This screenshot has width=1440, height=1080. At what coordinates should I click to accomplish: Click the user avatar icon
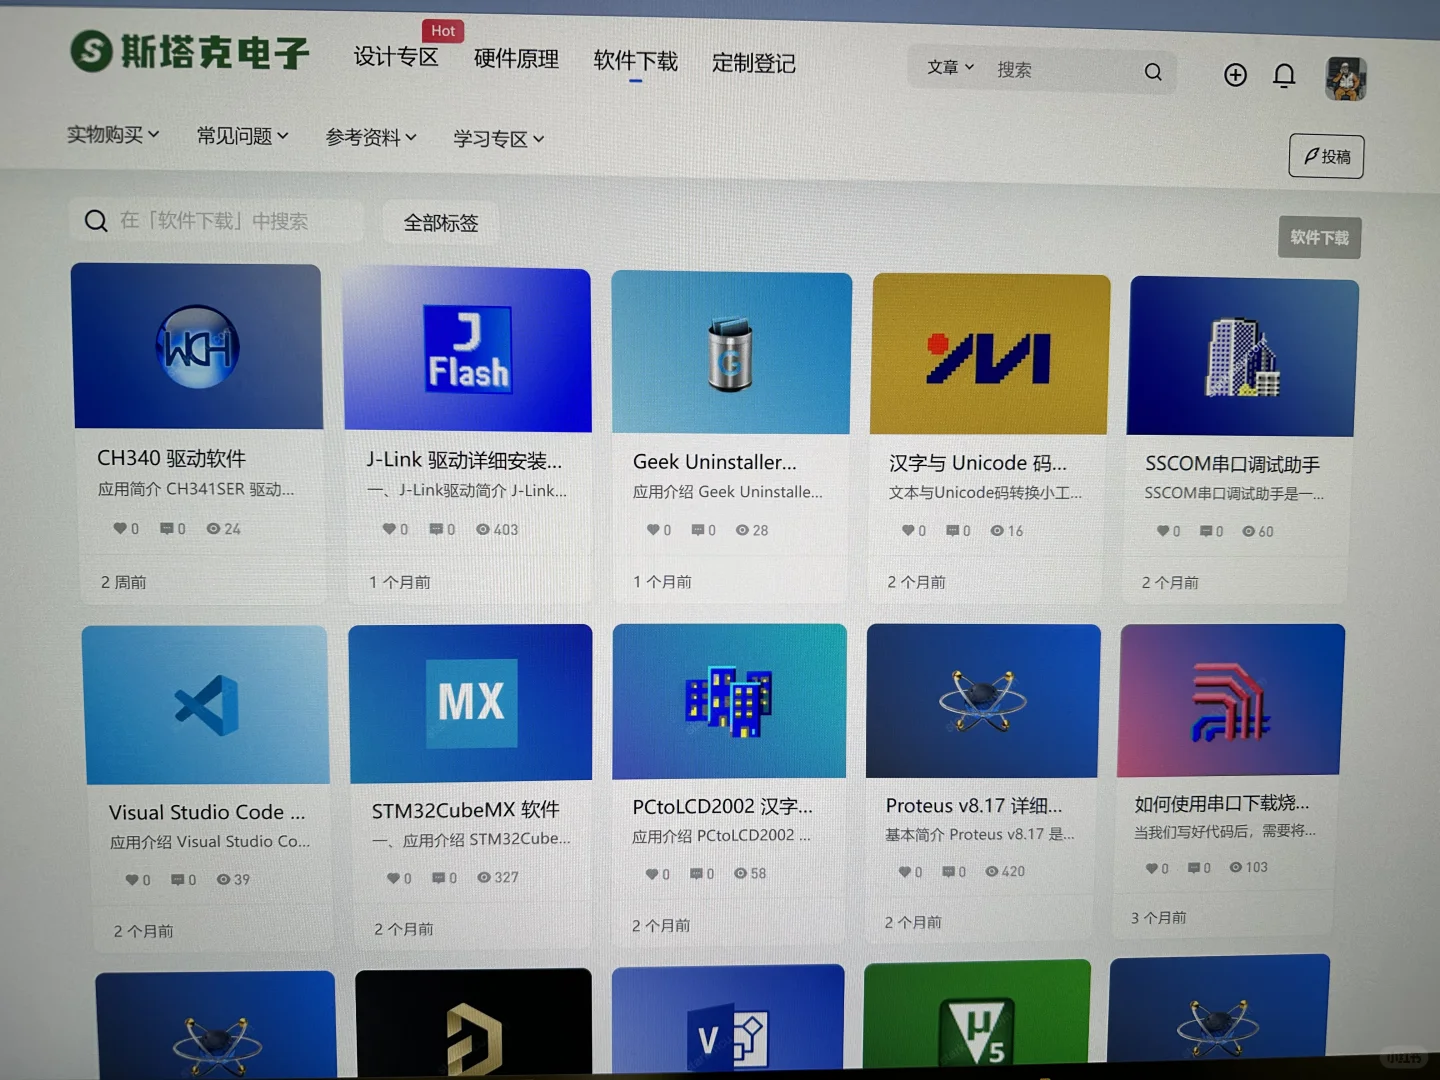(1346, 78)
